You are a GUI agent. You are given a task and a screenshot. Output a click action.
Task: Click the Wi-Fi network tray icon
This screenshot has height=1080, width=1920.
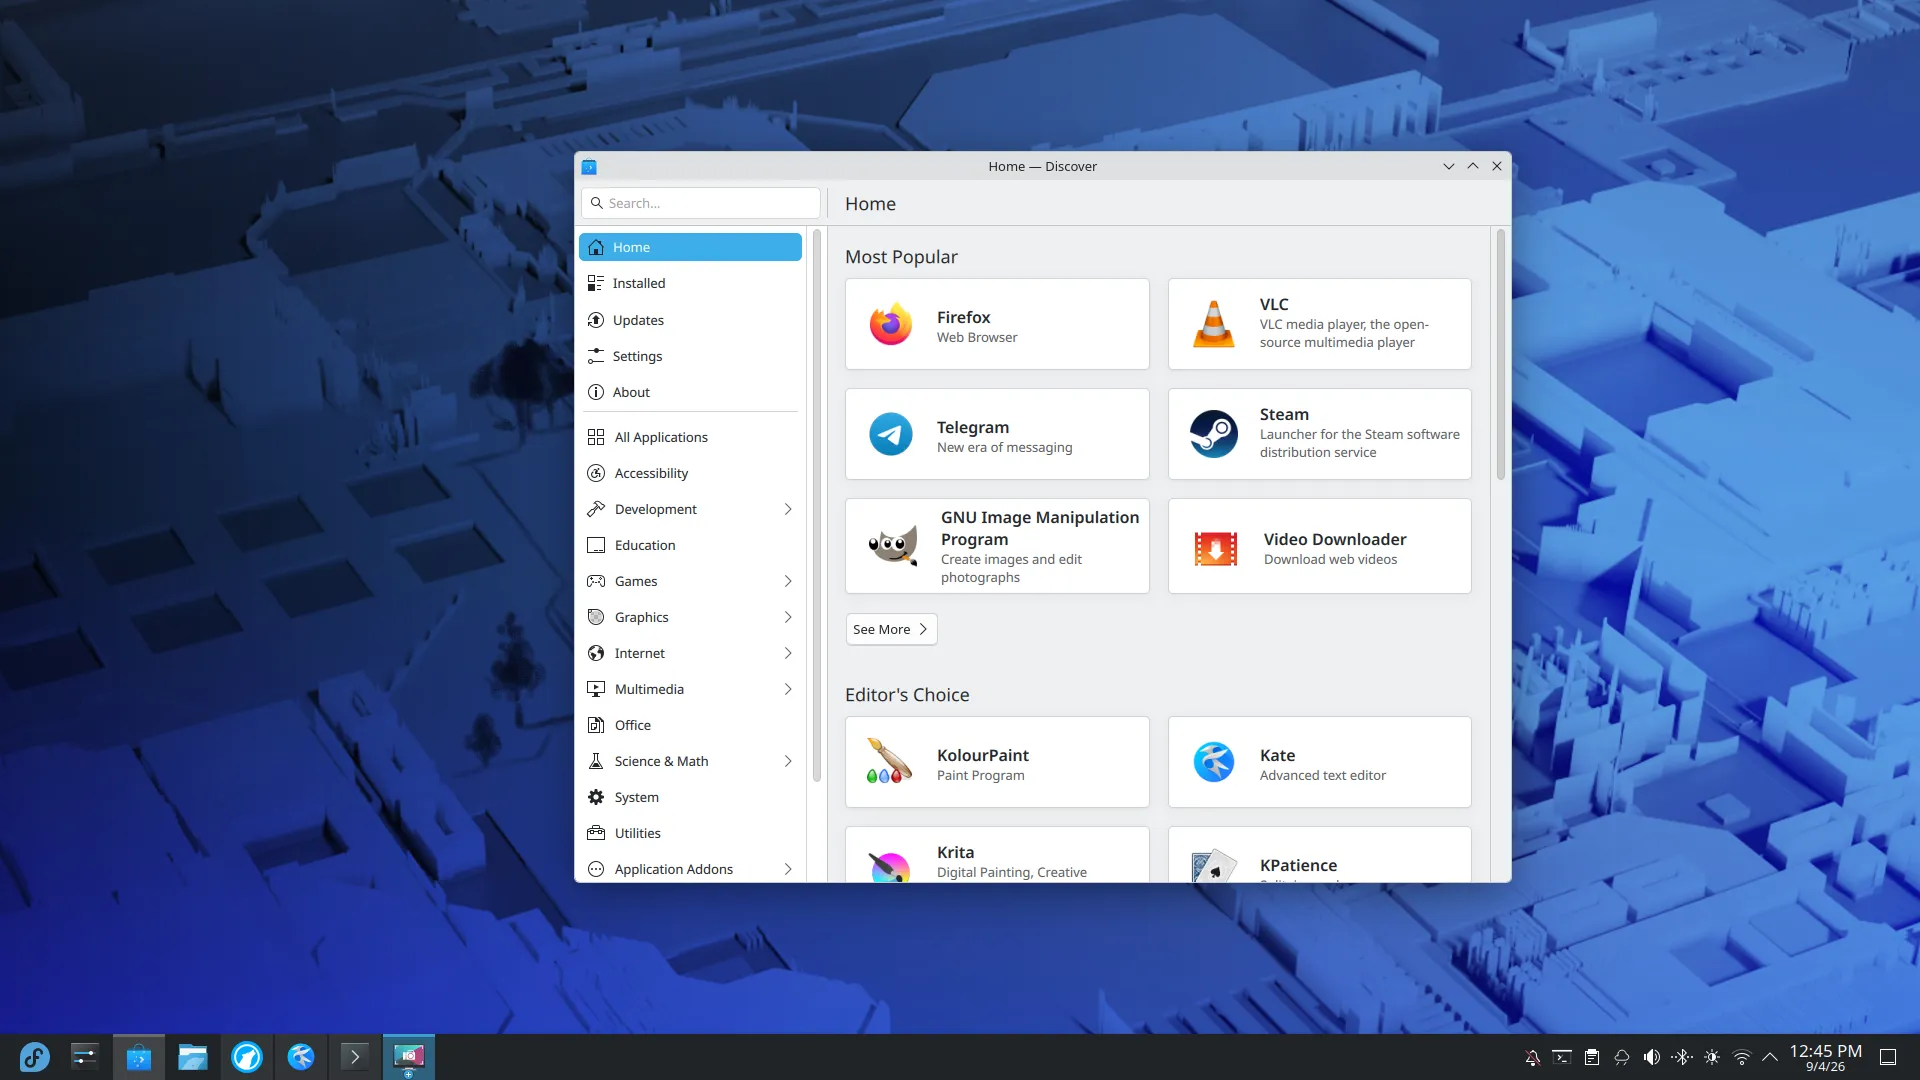coord(1742,1057)
